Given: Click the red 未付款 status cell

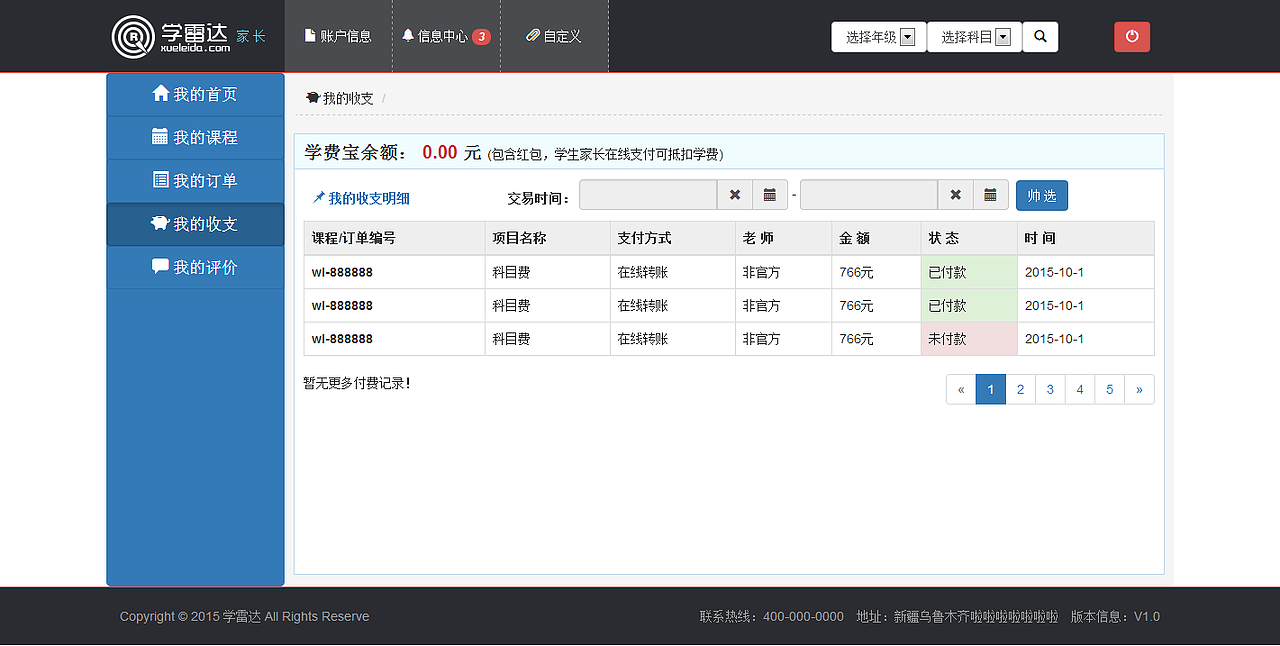Looking at the screenshot, I should pos(969,339).
